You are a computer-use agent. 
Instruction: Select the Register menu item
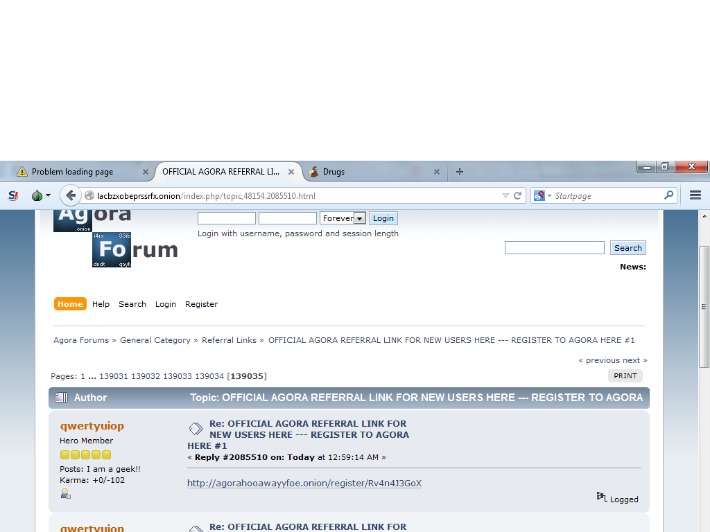(201, 304)
